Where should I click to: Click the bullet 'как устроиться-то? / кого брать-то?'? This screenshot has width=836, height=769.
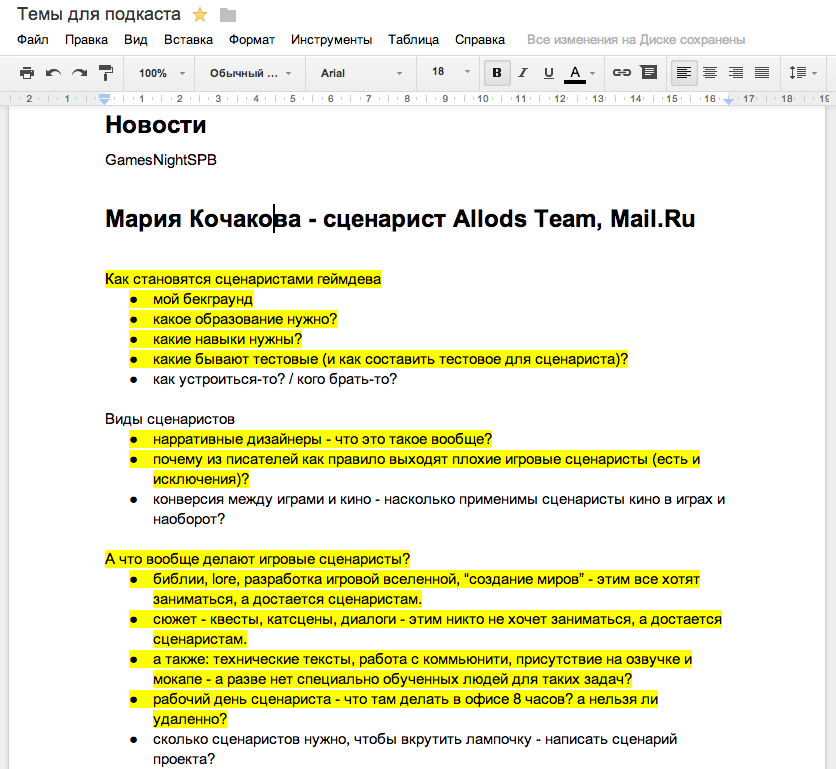[275, 379]
